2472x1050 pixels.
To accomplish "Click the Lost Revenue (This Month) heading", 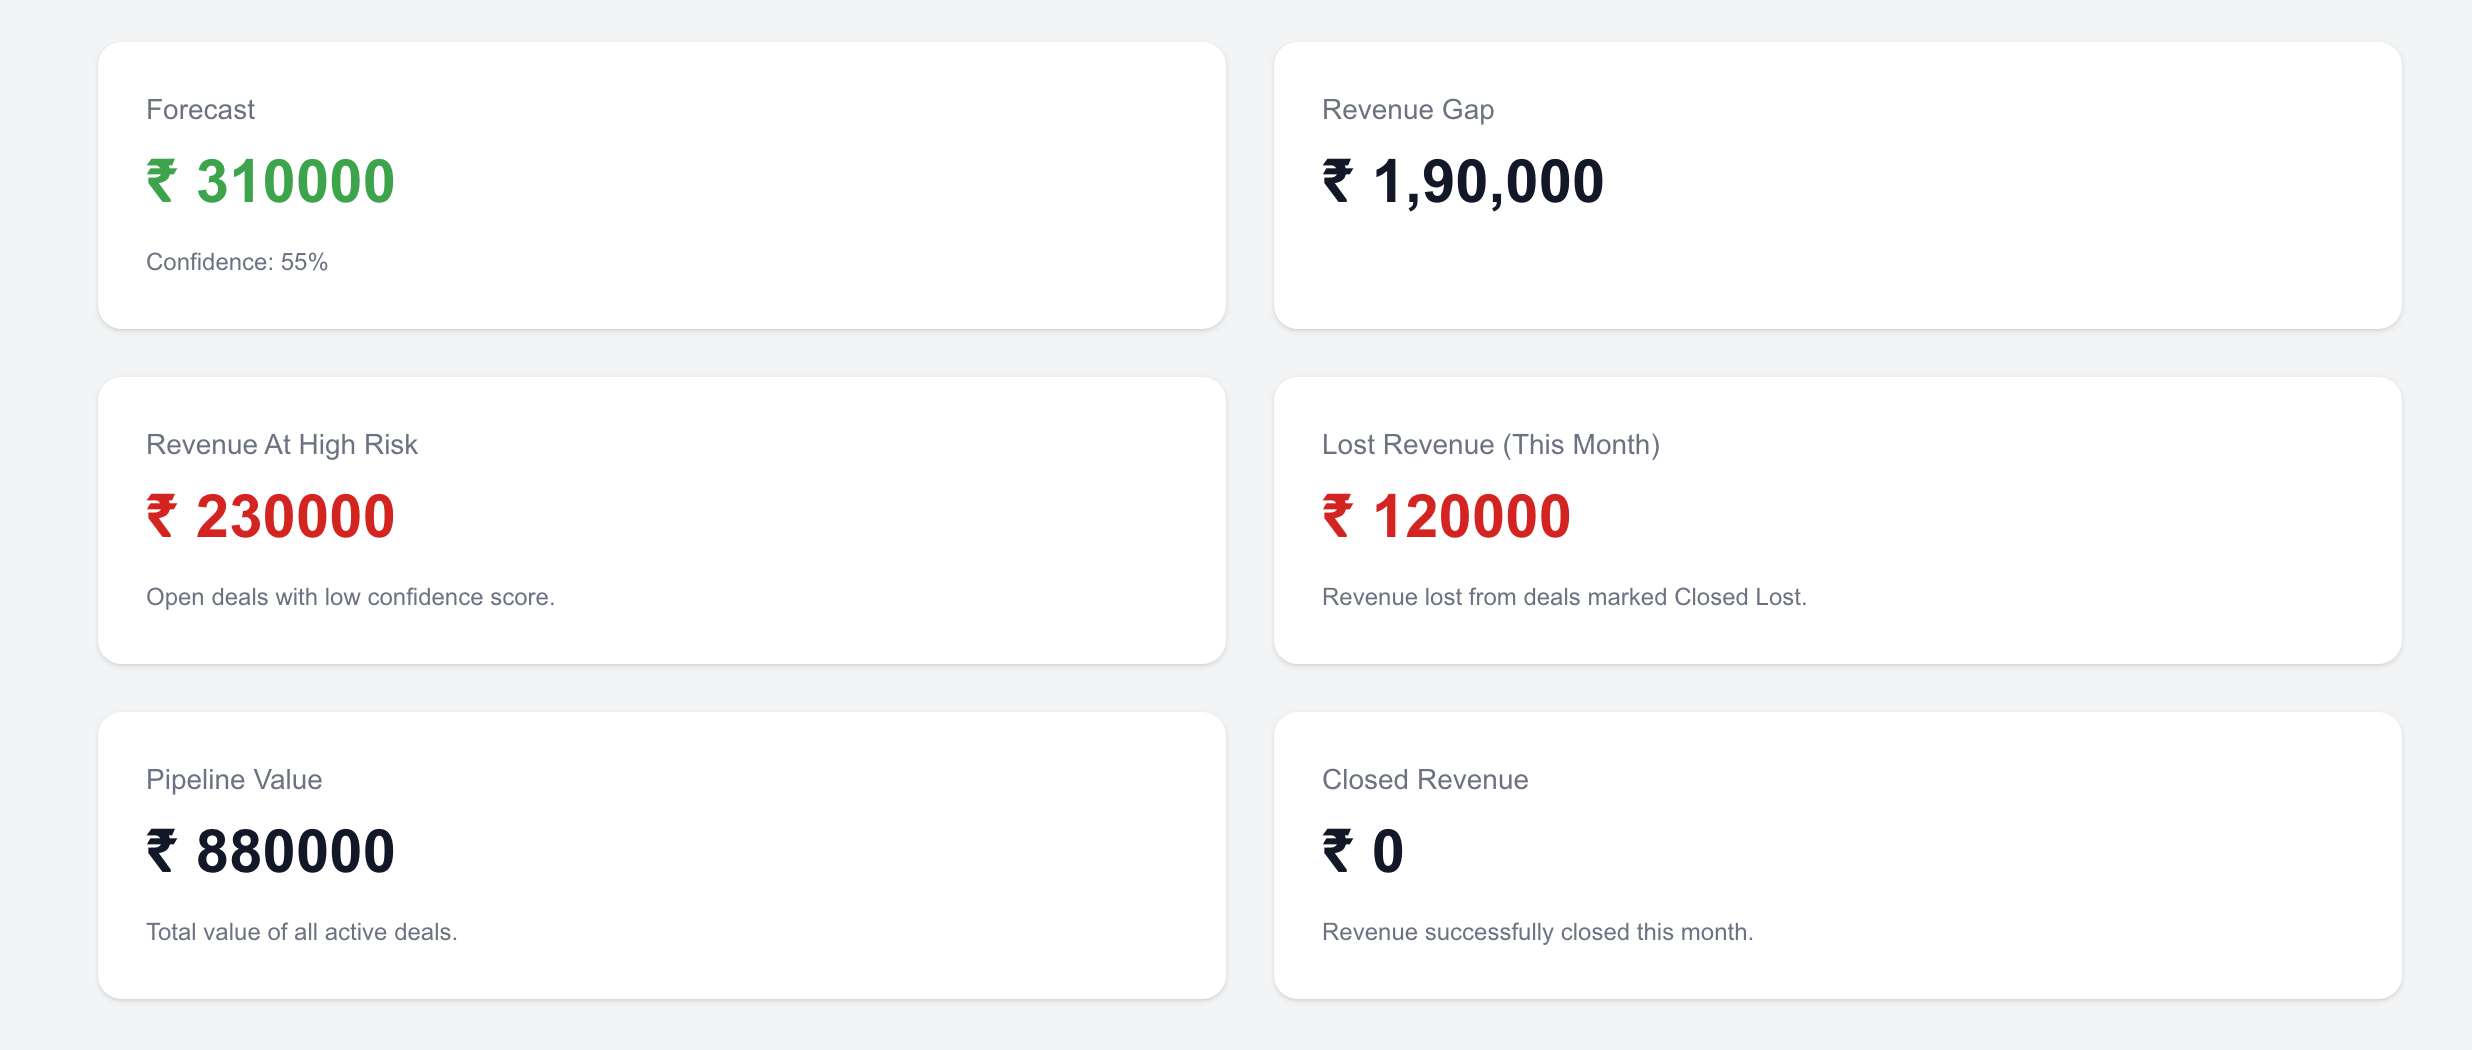I will [1490, 445].
